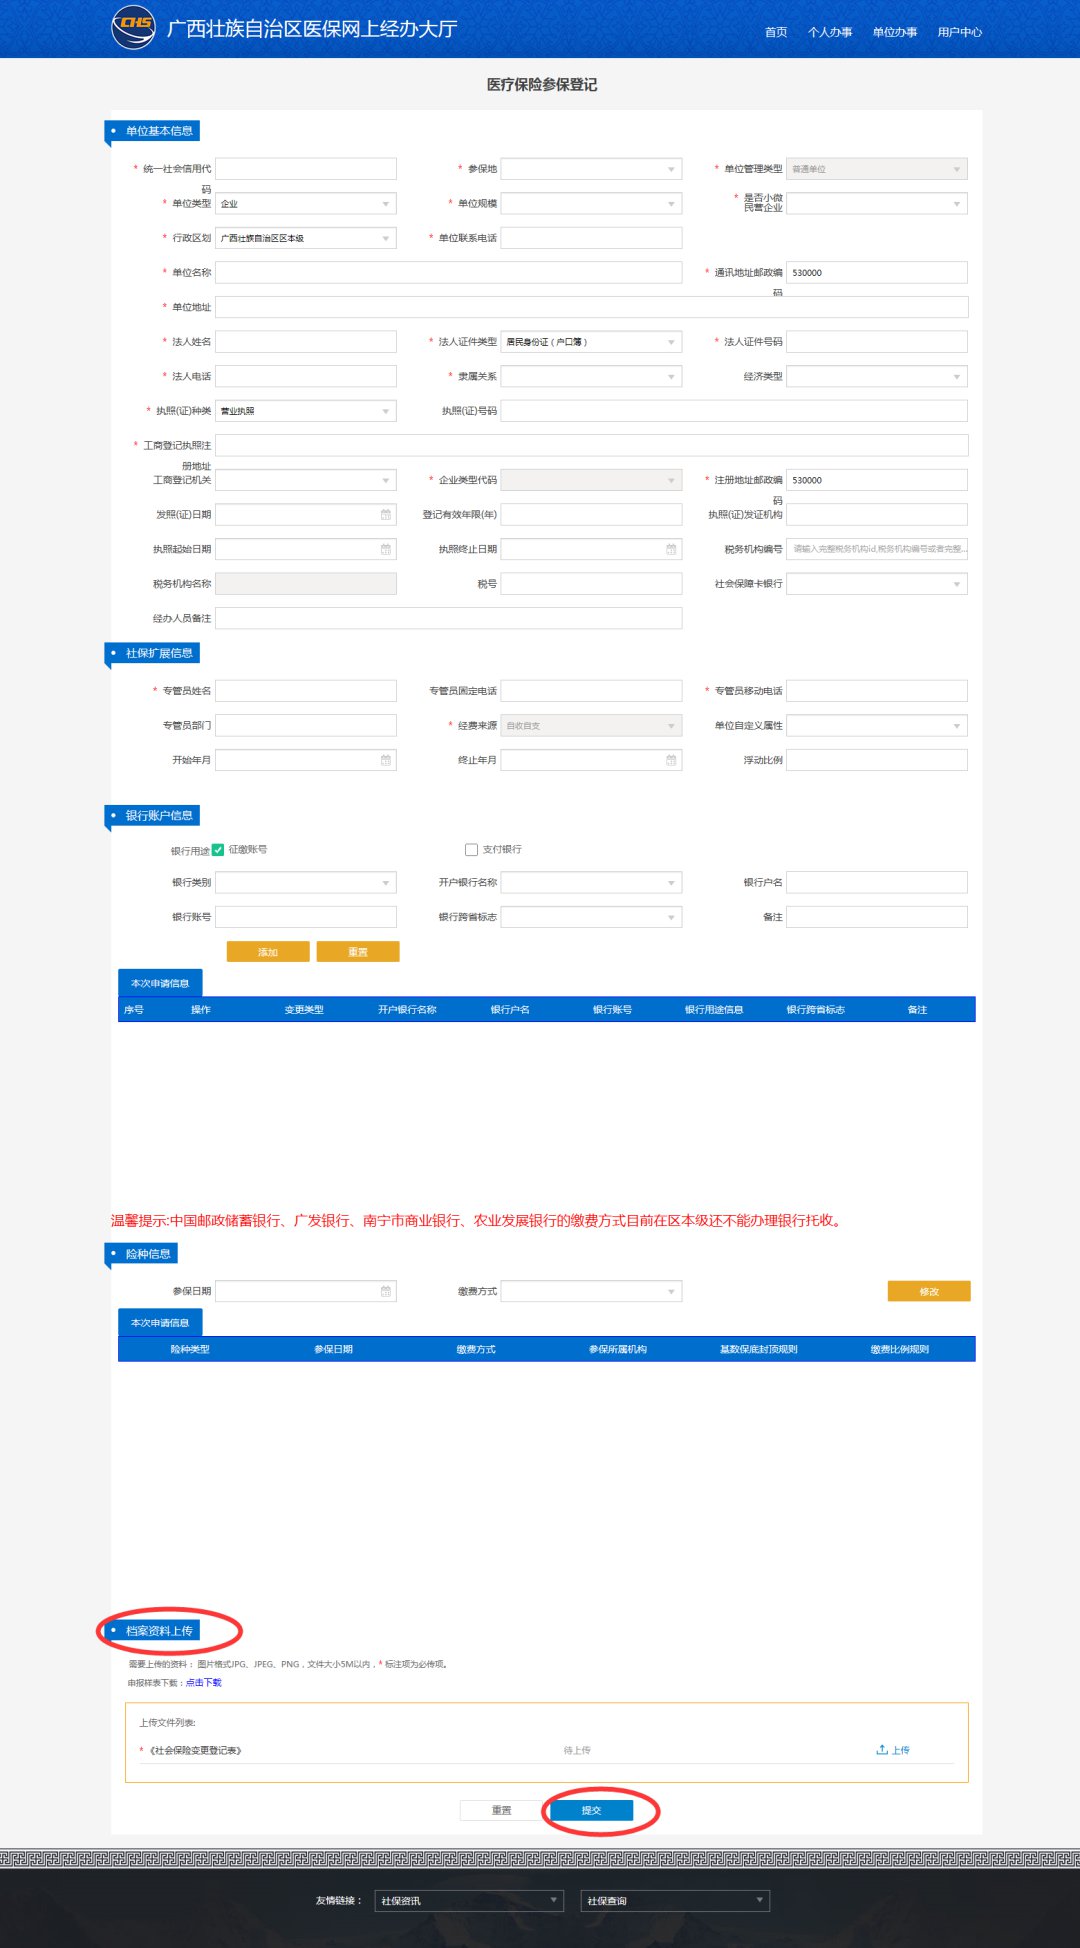Uncheck the 征缴账号 checkbox

218,850
